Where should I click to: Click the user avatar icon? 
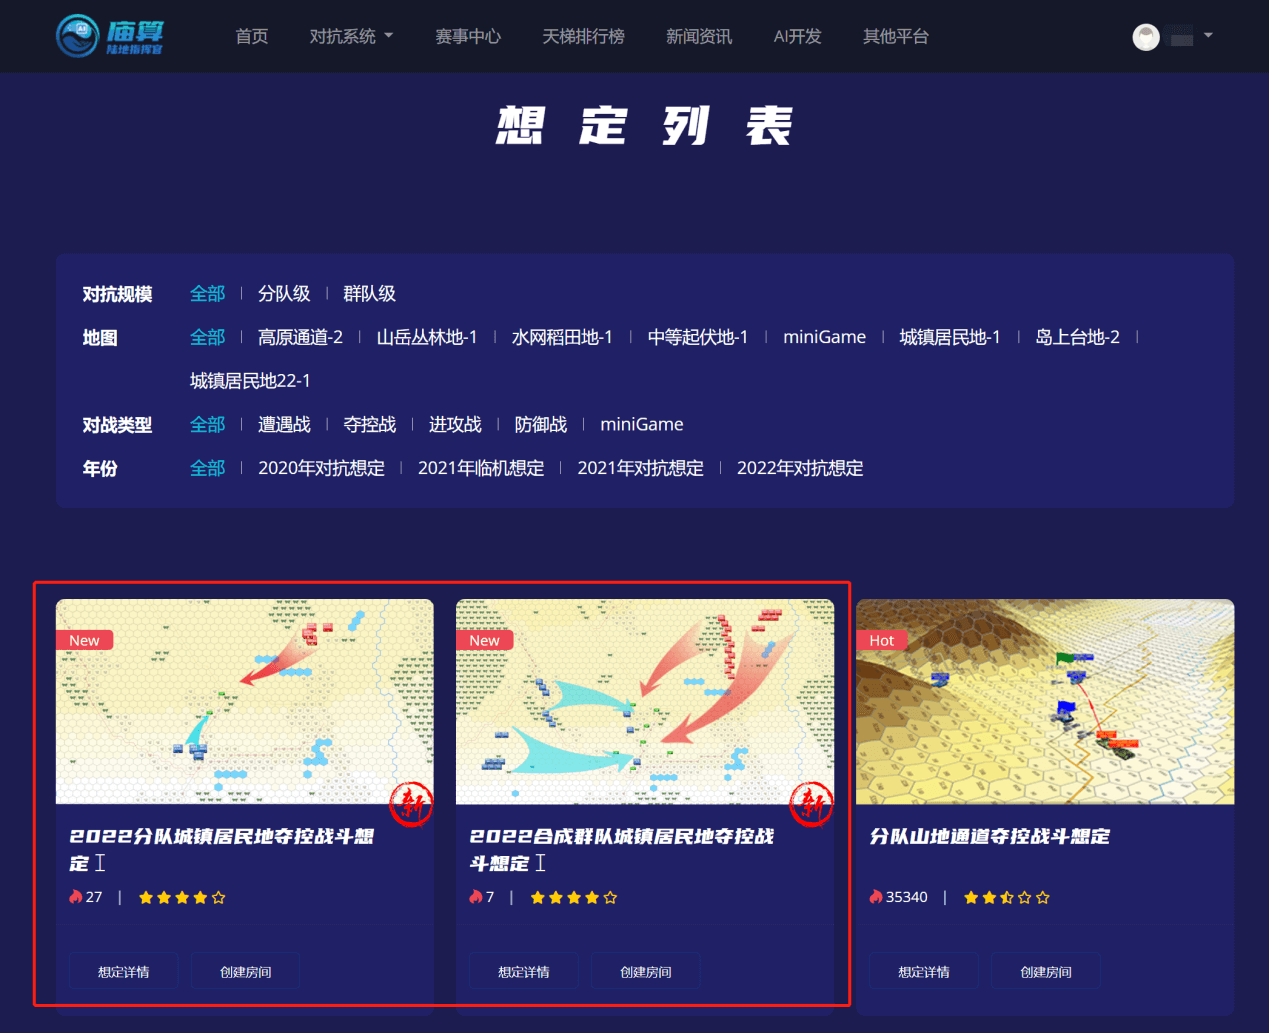point(1145,36)
